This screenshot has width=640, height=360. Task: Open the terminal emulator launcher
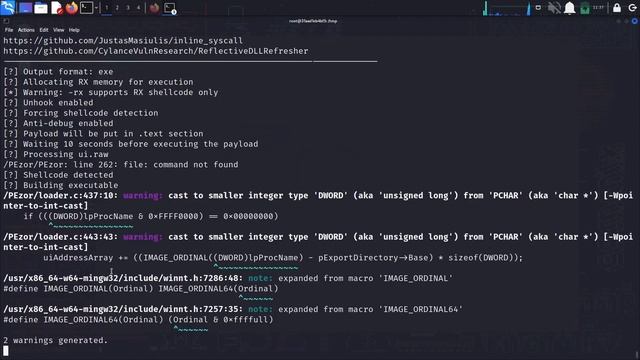[x=87, y=8]
